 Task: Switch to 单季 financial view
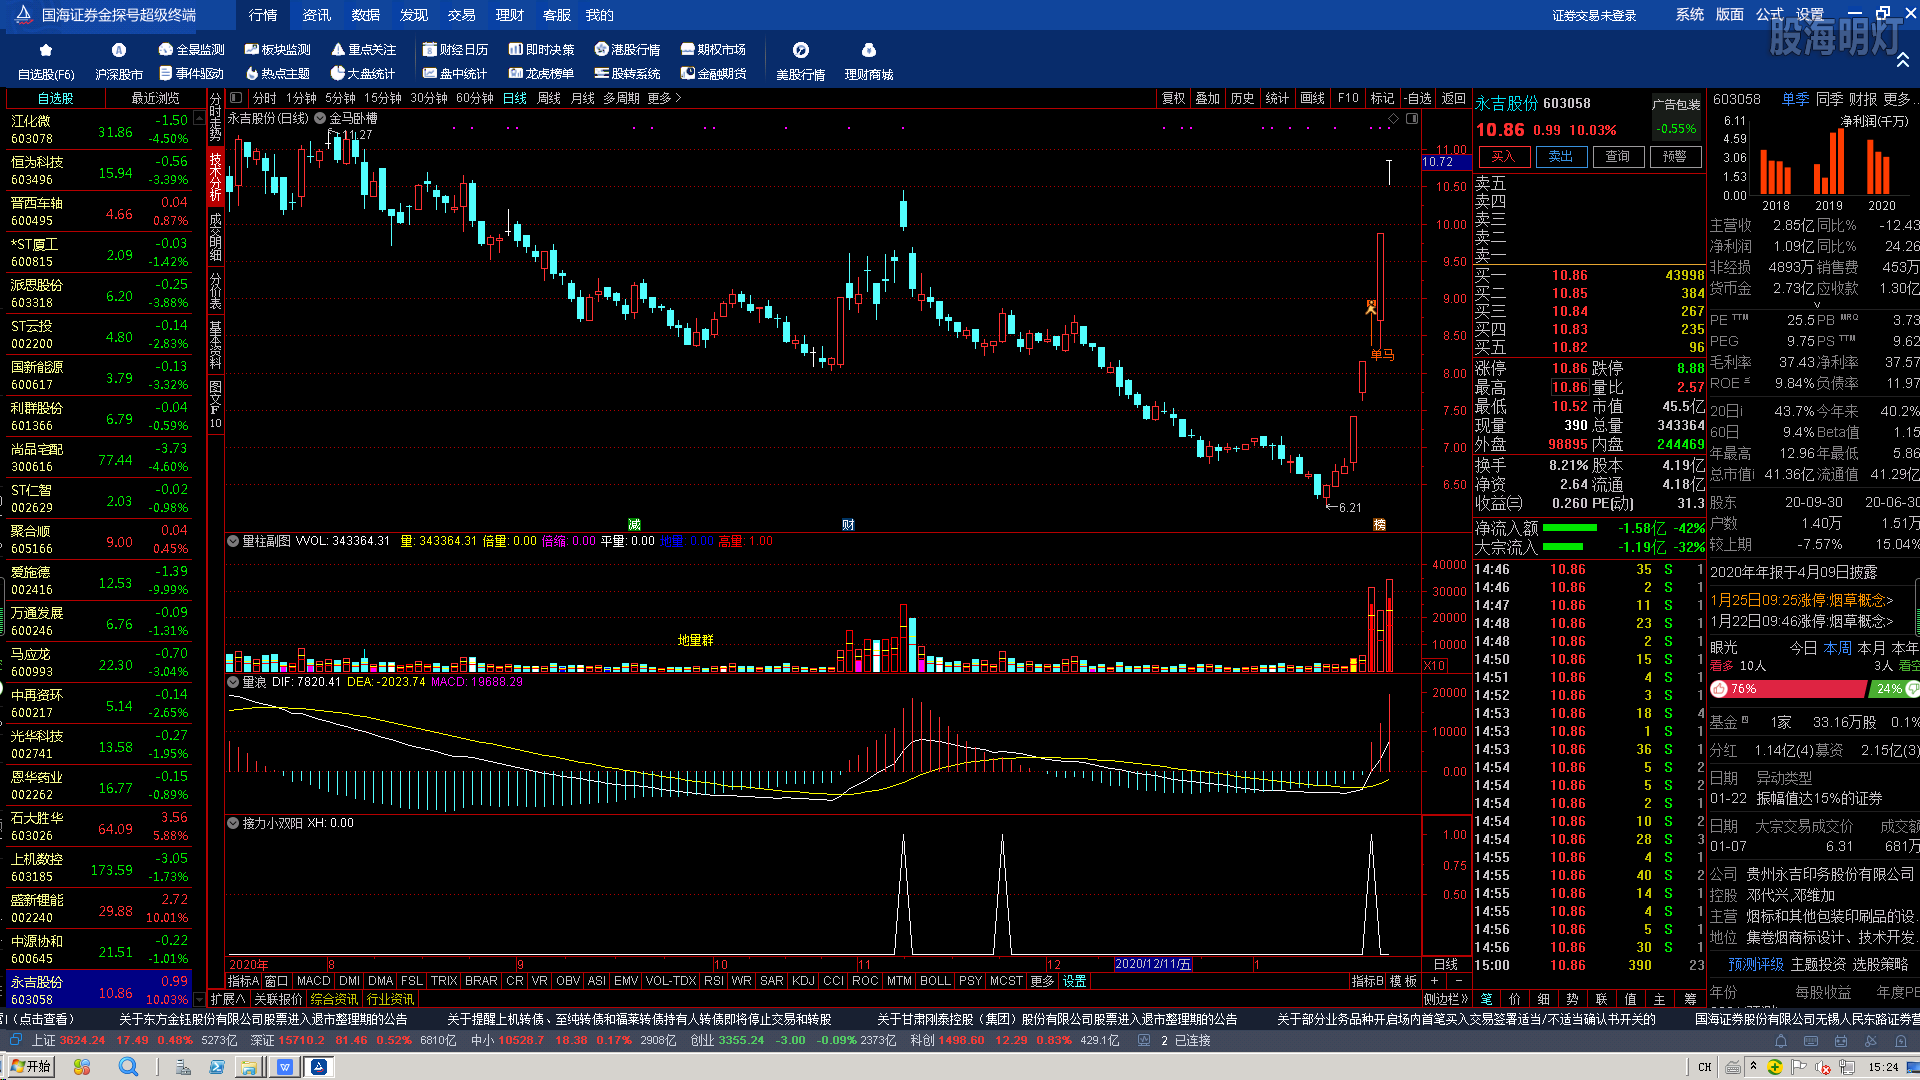(1795, 99)
